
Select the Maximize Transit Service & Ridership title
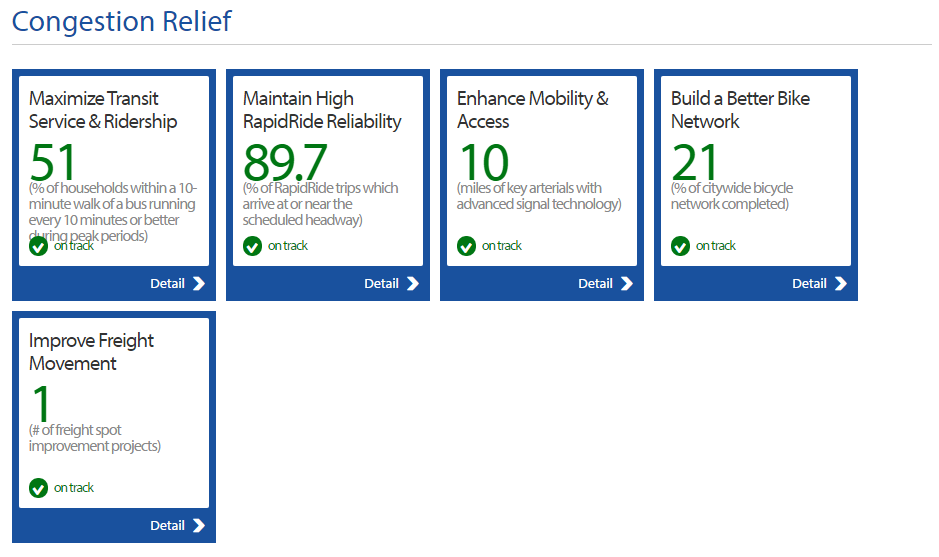coord(103,110)
